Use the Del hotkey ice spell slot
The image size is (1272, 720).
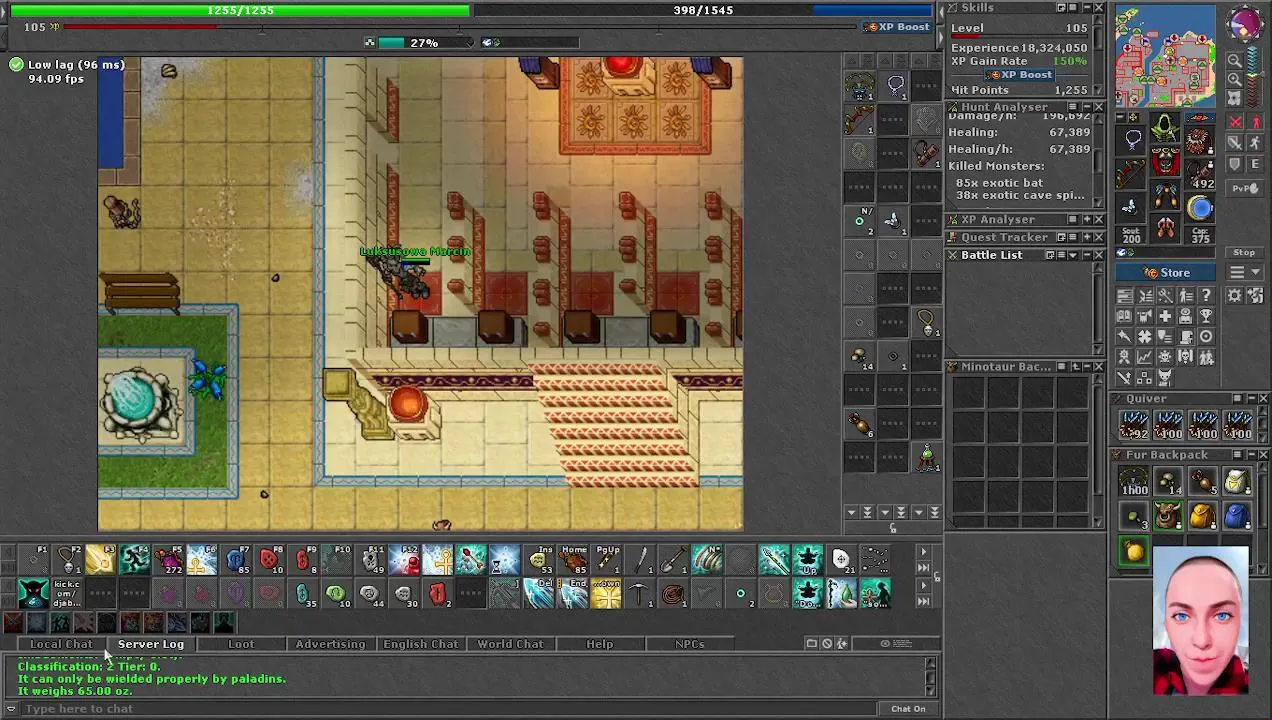coord(540,593)
